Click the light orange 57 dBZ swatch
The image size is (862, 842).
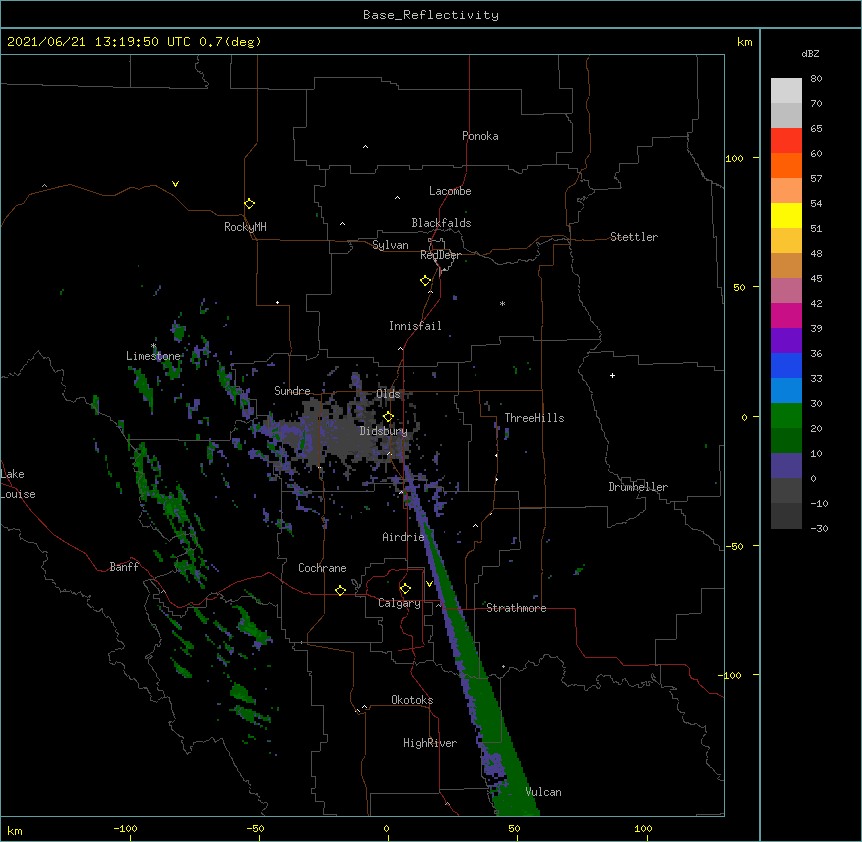tap(786, 191)
